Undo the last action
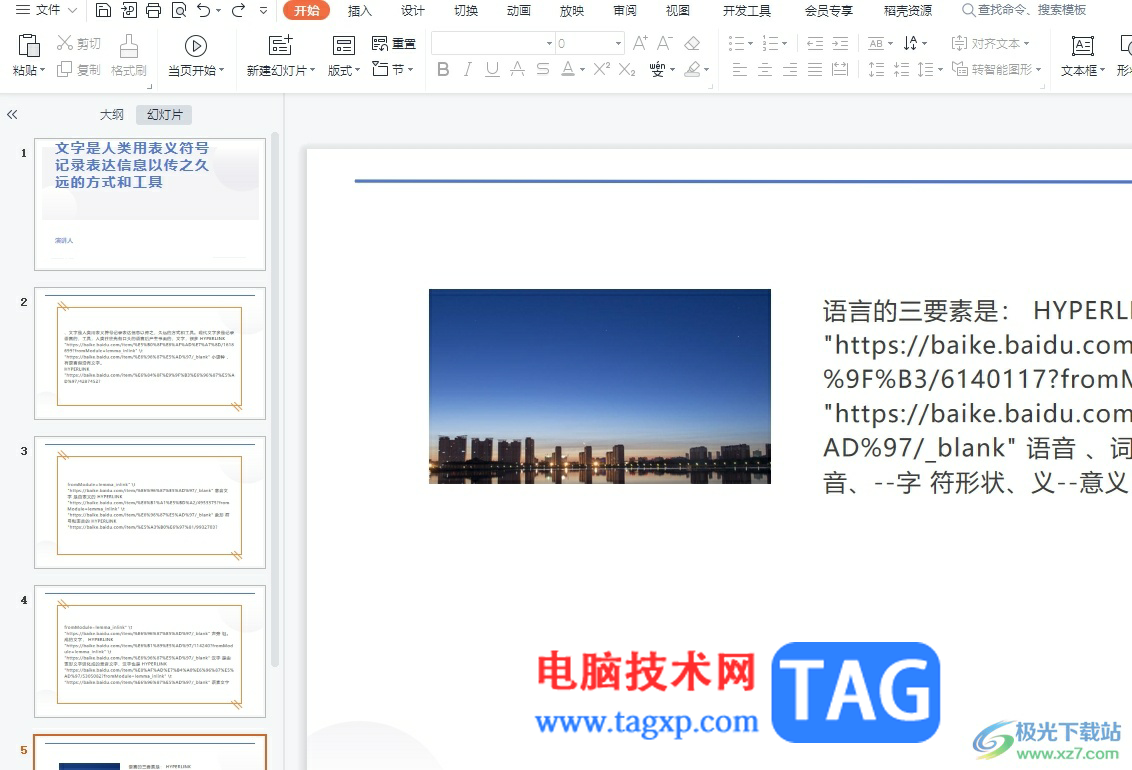This screenshot has width=1132, height=770. [204, 10]
